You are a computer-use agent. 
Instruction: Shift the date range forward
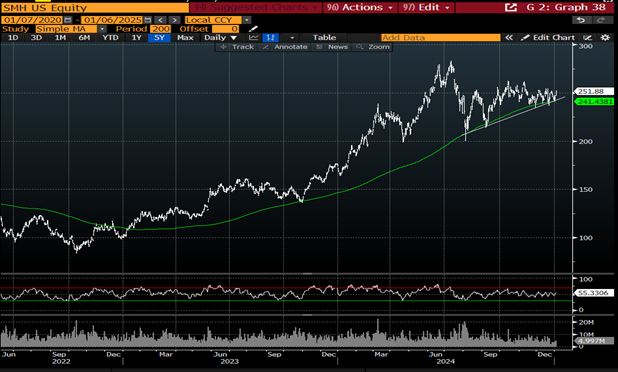(174, 20)
